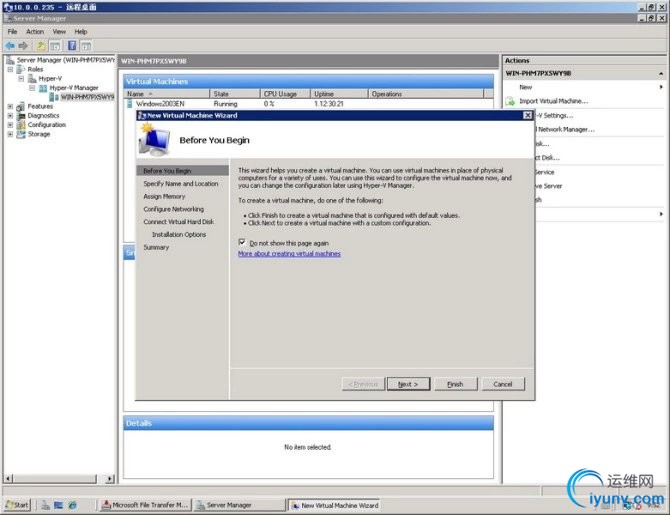This screenshot has height=515, width=670.
Task: Sort by the Uptime column header
Action: point(339,94)
